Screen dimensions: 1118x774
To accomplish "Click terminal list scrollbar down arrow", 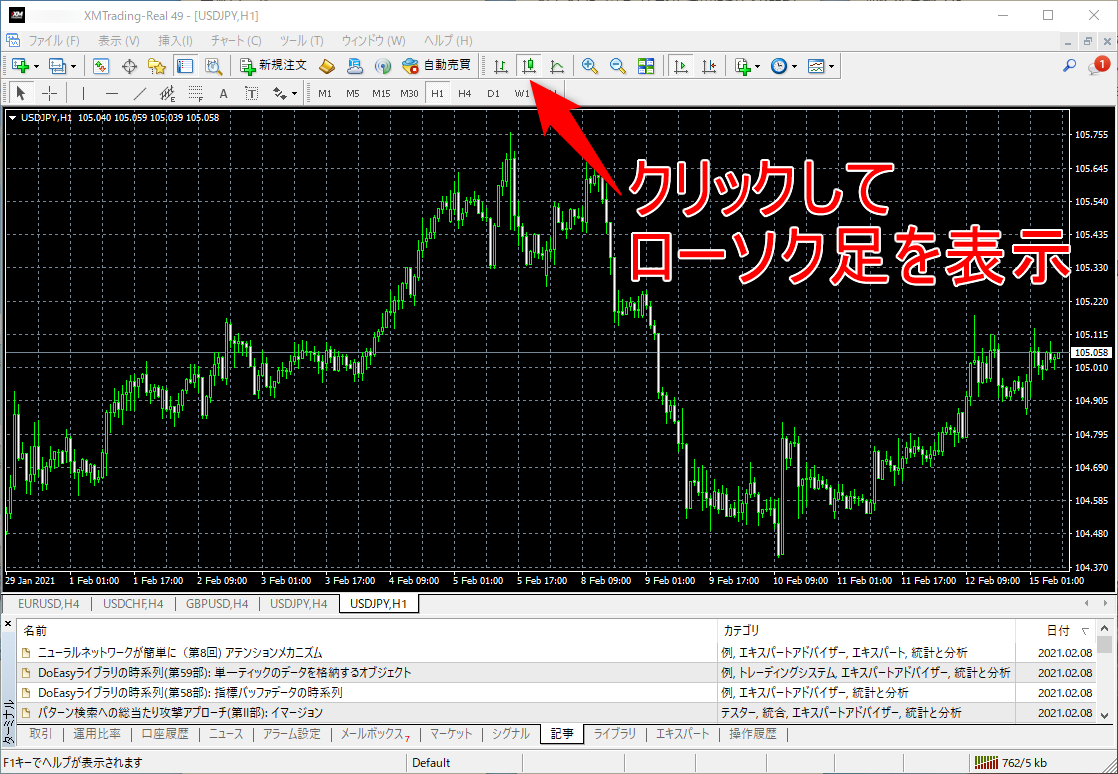I will click(x=1104, y=715).
